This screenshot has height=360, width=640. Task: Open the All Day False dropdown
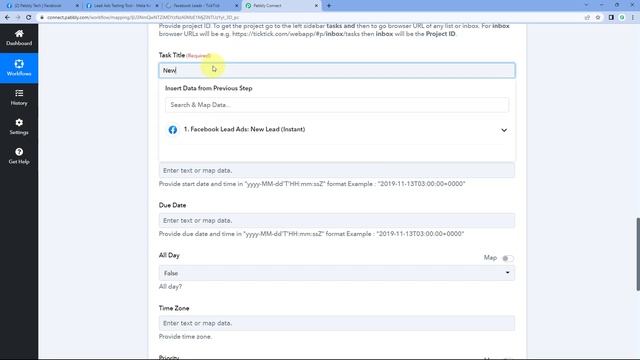[337, 273]
